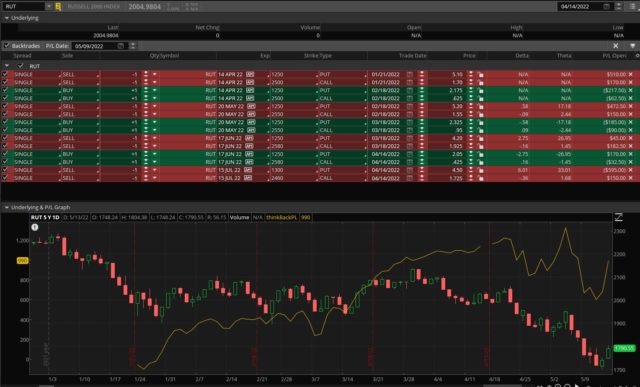Toggle price lock on the 5.10 price row
This screenshot has width=640, height=387.
[x=481, y=75]
